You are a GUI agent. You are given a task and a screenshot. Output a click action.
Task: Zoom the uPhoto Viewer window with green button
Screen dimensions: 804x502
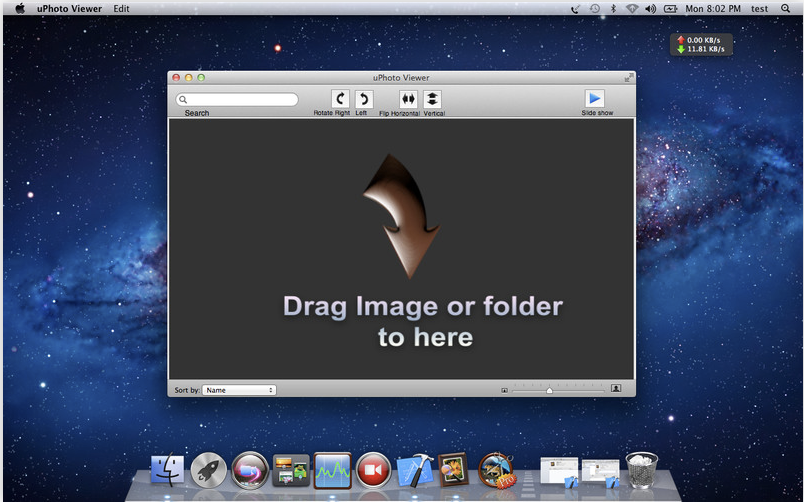[201, 77]
